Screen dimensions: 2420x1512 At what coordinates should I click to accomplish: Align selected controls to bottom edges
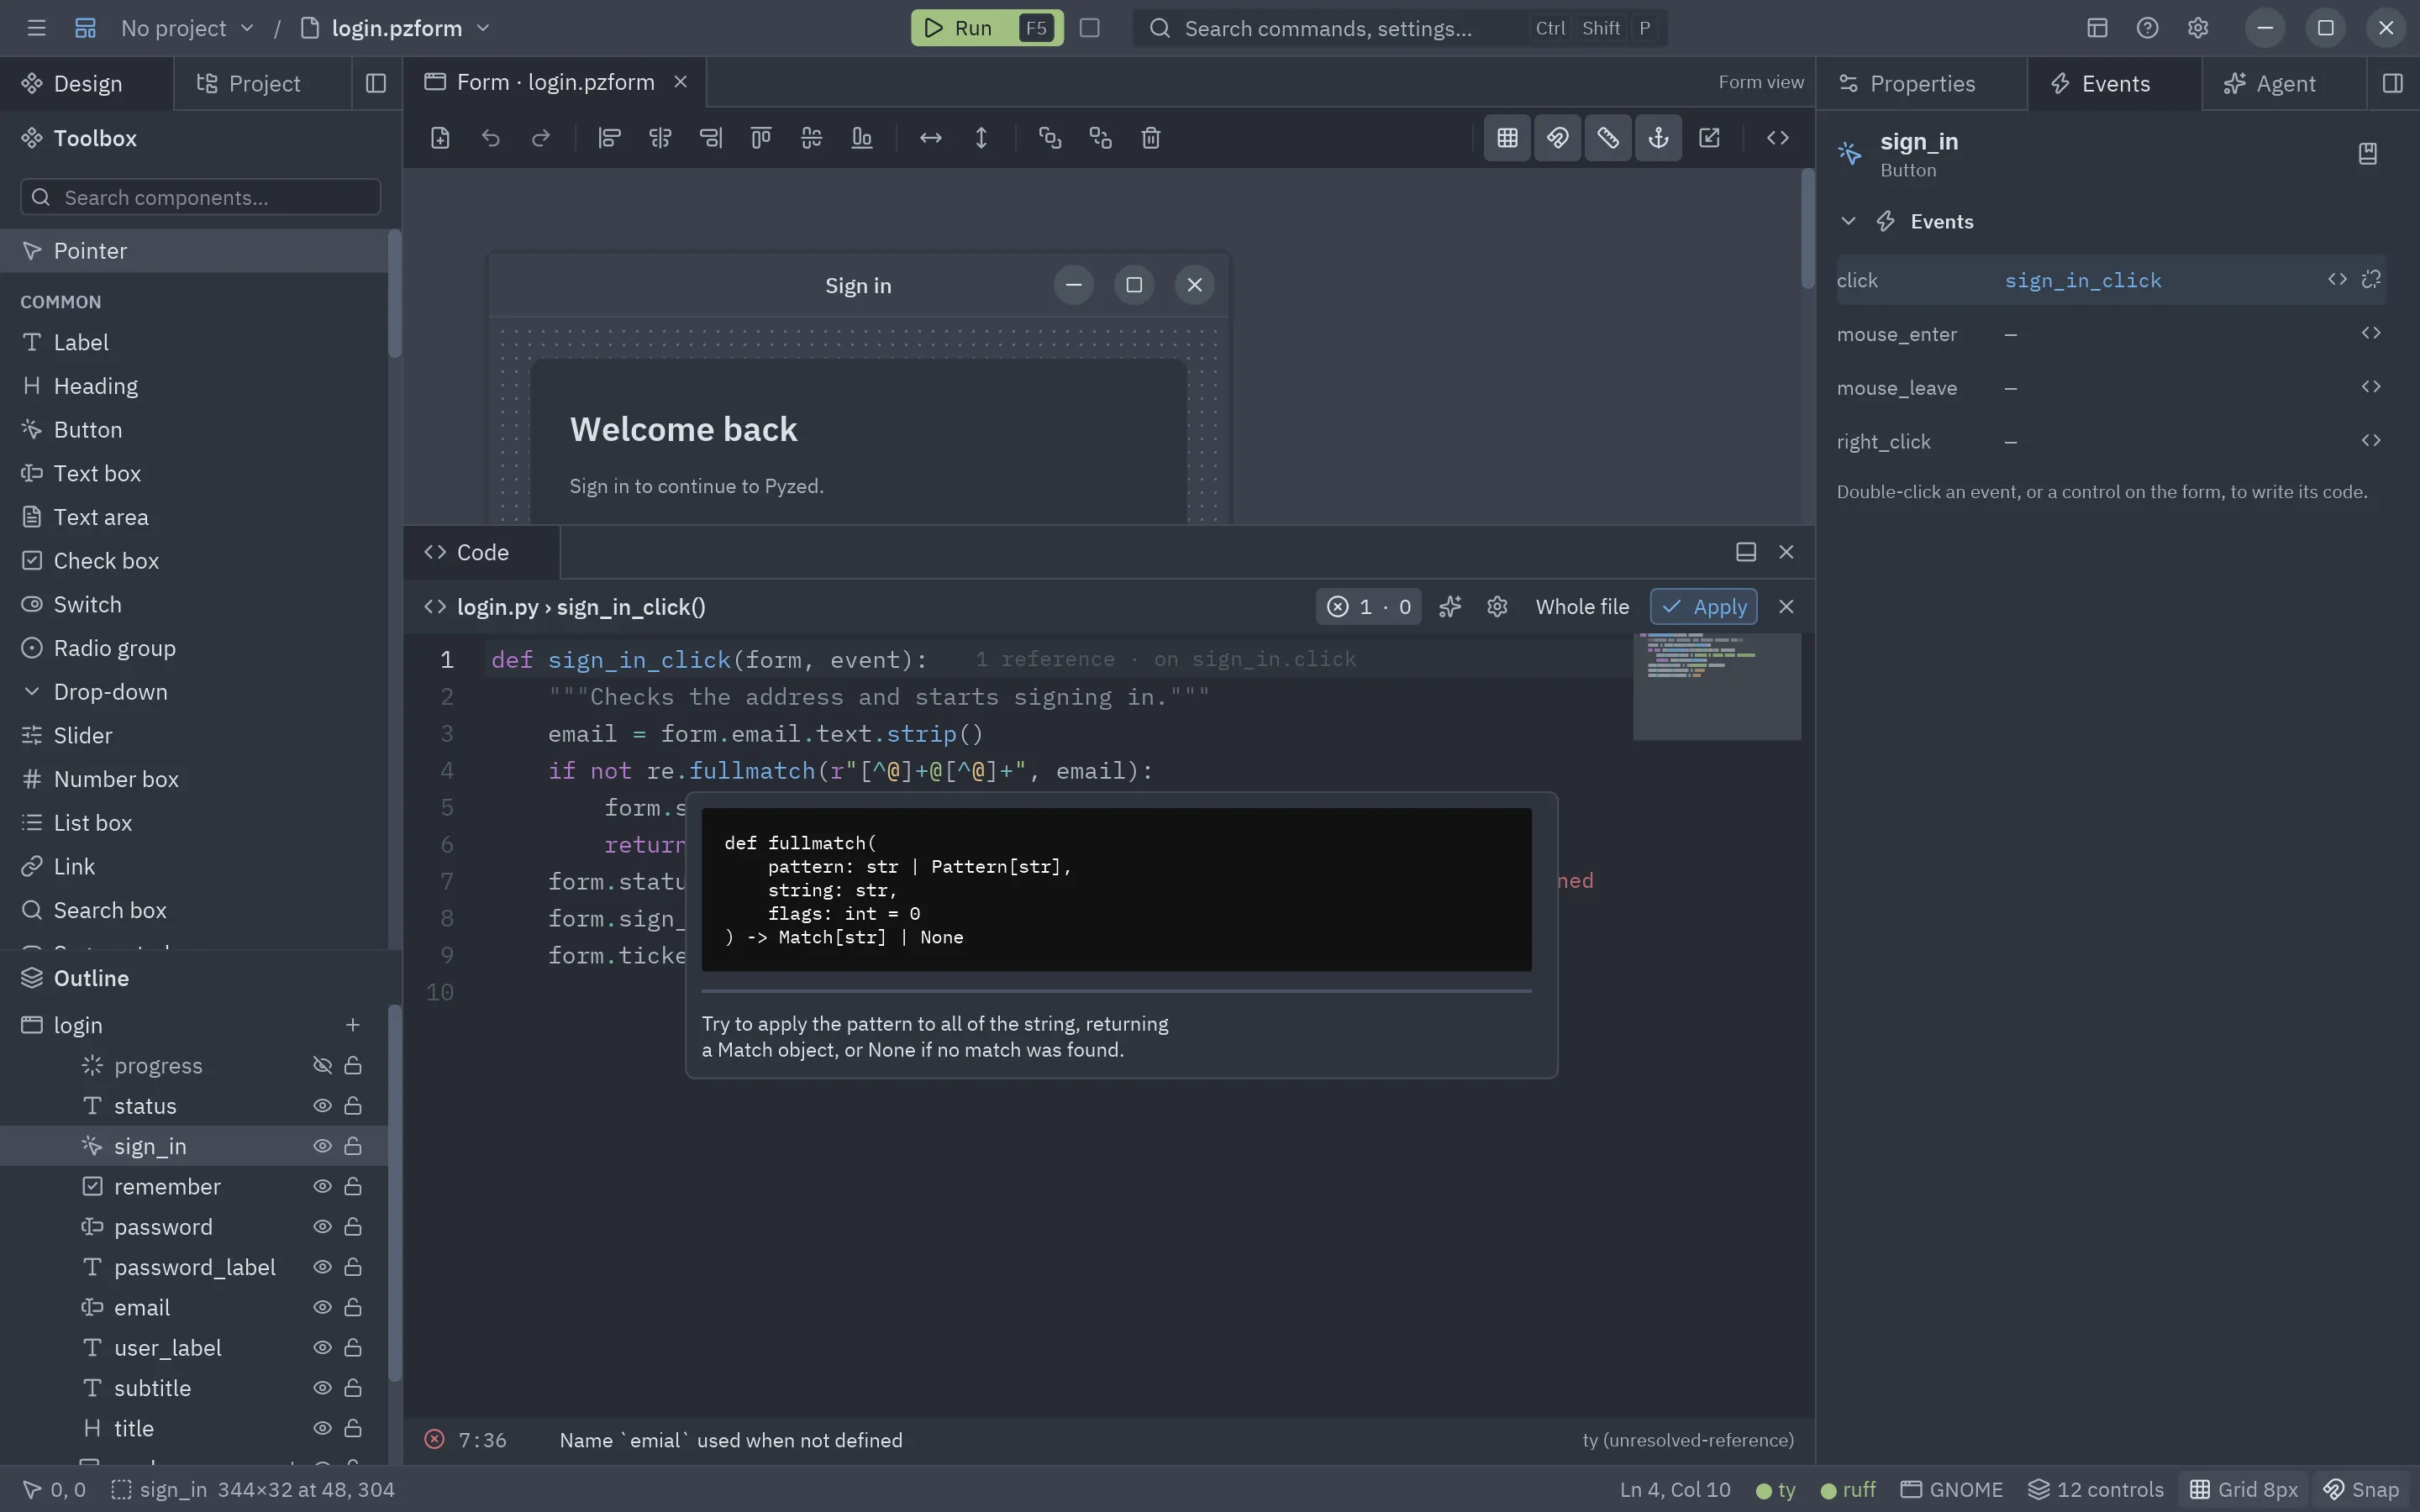862,138
